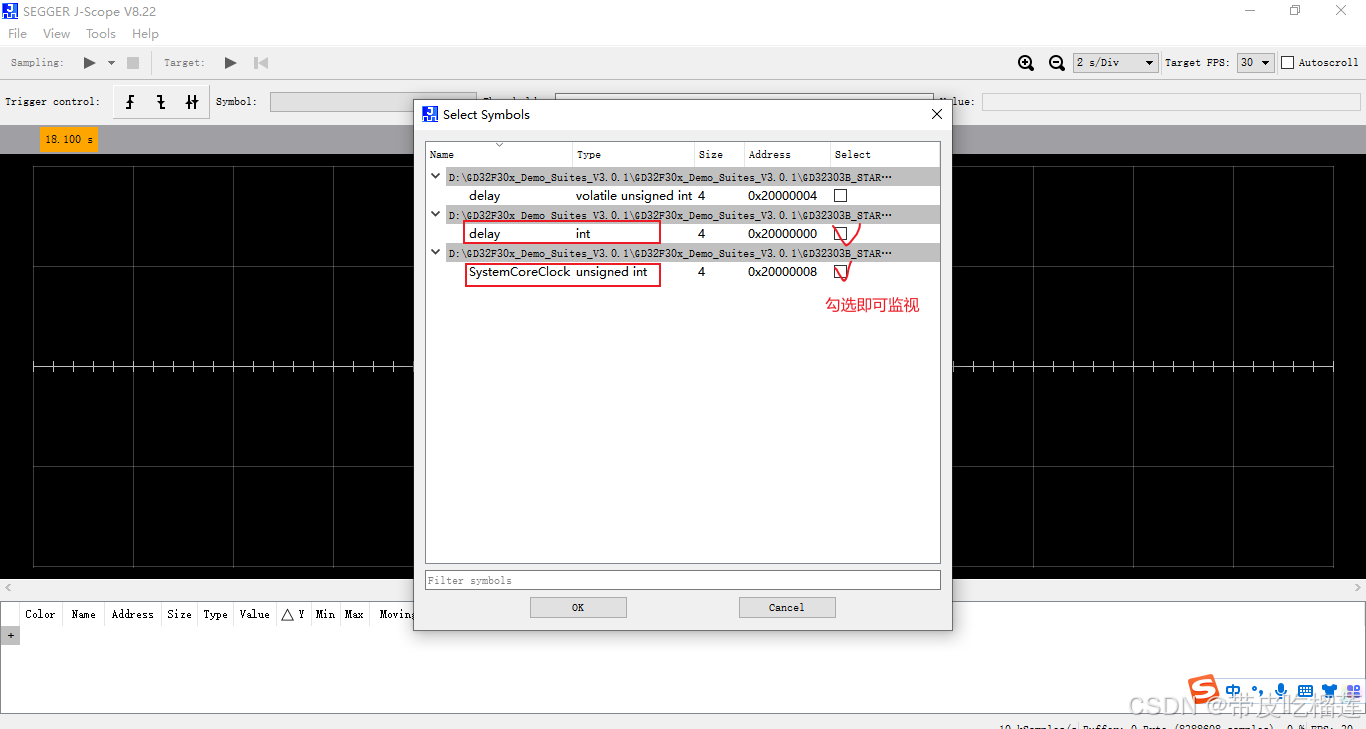Image resolution: width=1366 pixels, height=729 pixels.
Task: Tick checkbox for int delay at 0x20000000
Action: (841, 234)
